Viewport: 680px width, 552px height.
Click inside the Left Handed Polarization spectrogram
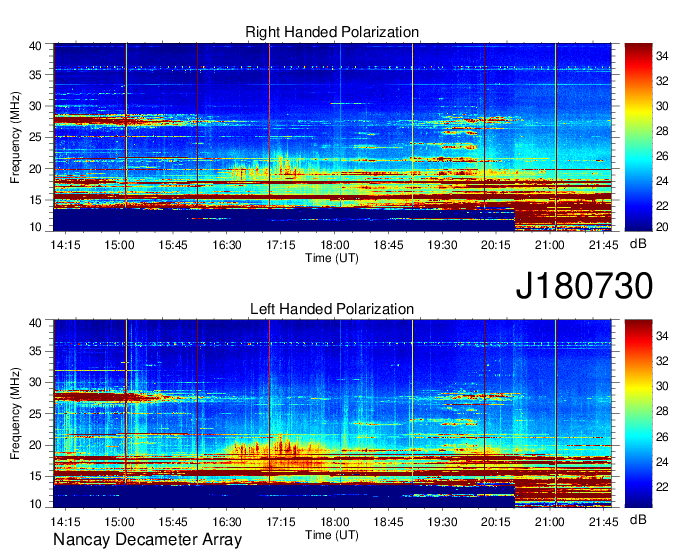click(x=332, y=413)
